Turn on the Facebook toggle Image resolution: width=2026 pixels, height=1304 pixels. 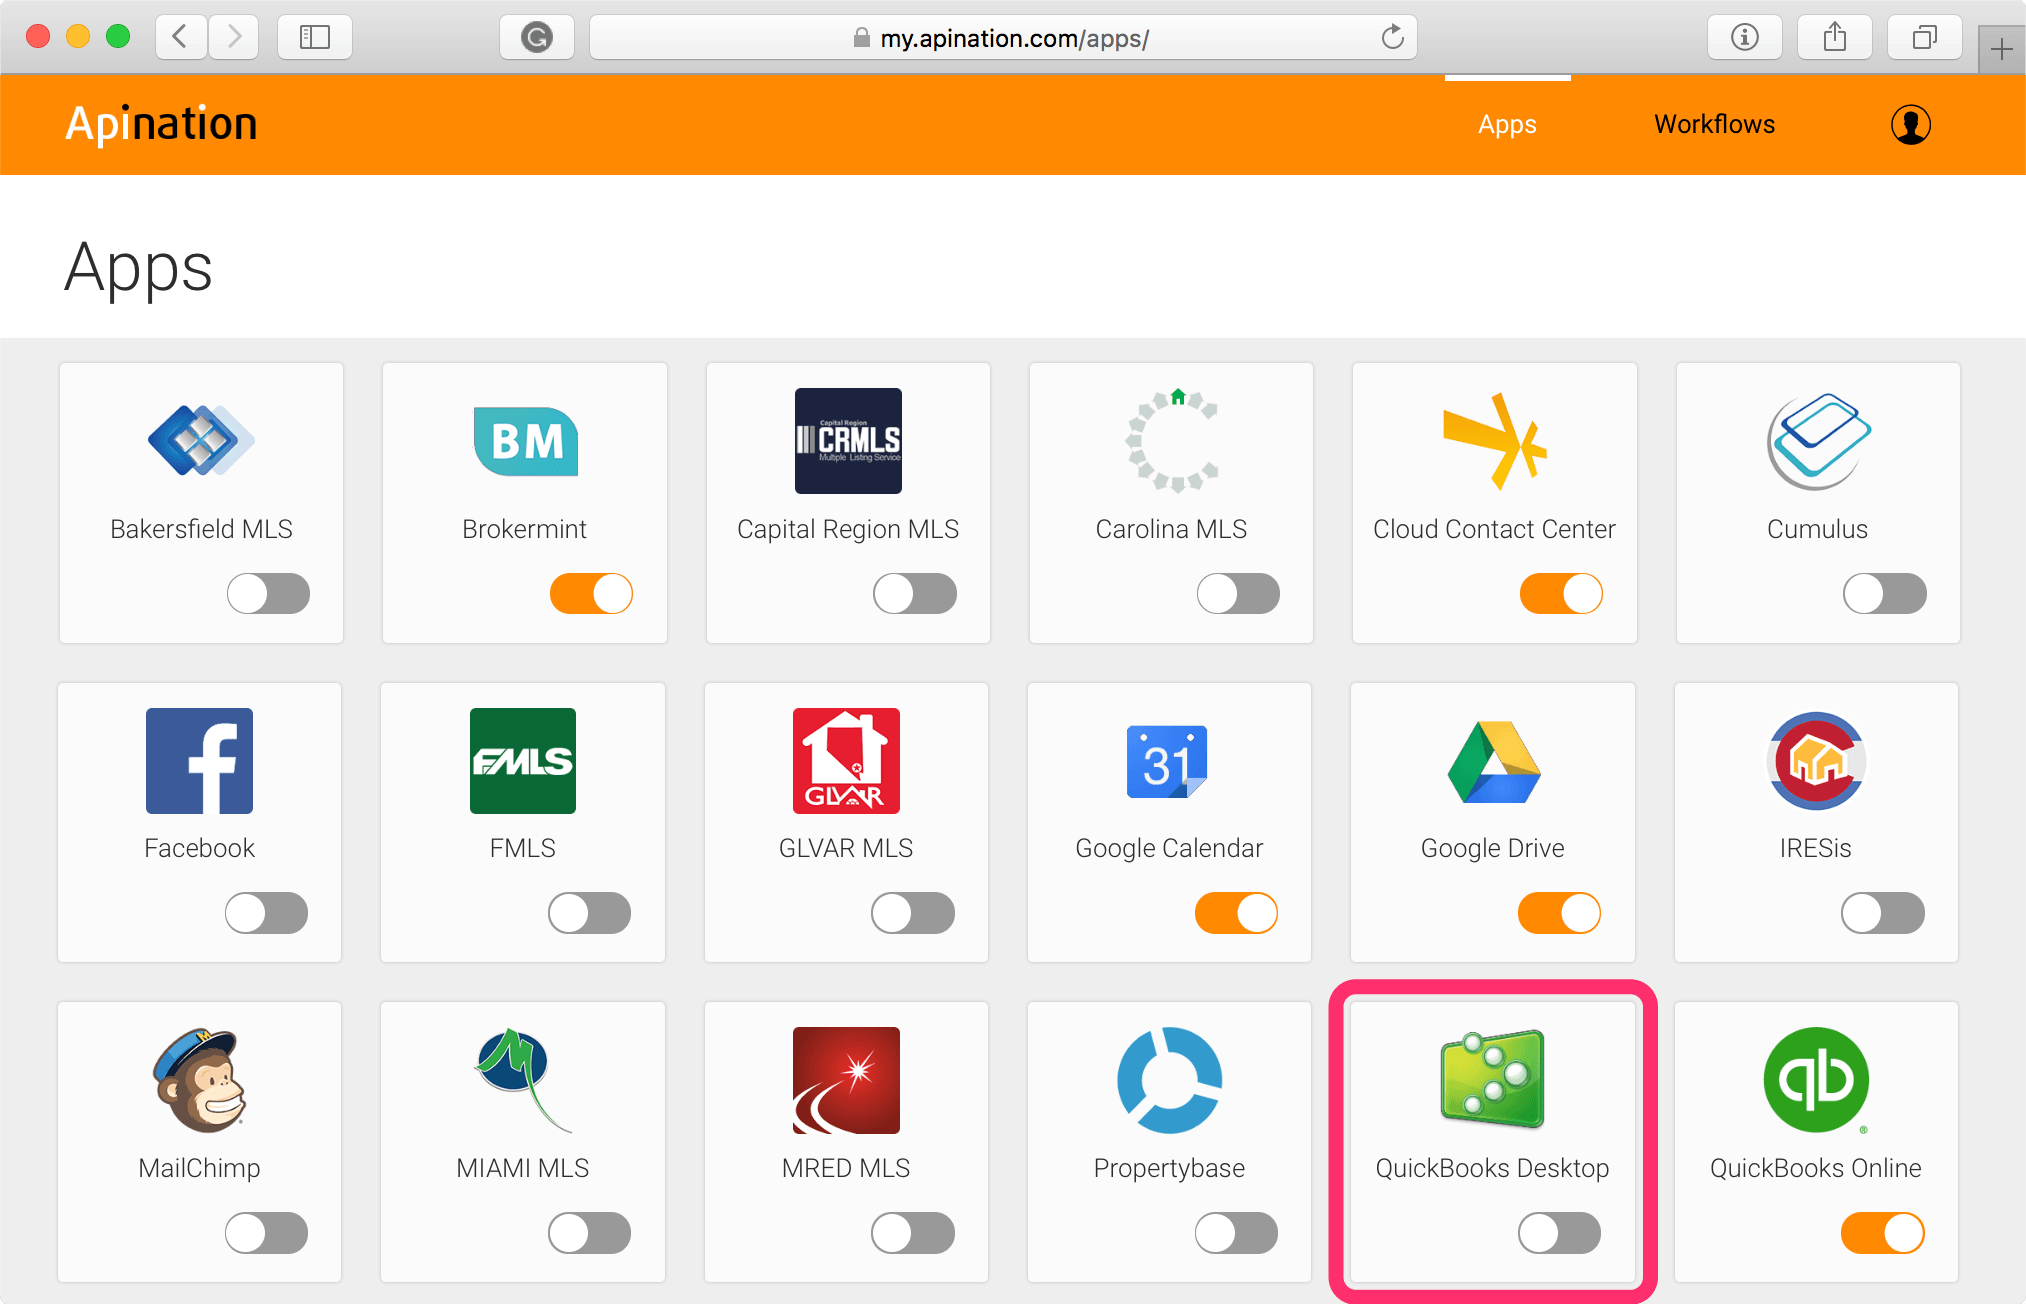[x=266, y=913]
